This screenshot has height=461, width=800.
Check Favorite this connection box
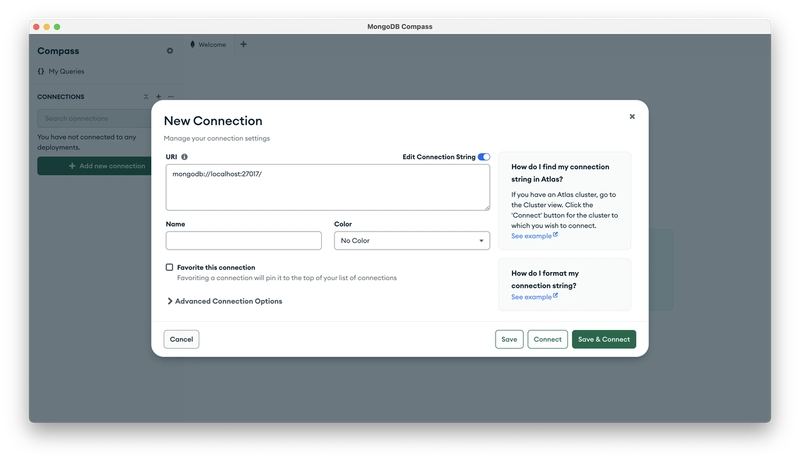point(169,267)
